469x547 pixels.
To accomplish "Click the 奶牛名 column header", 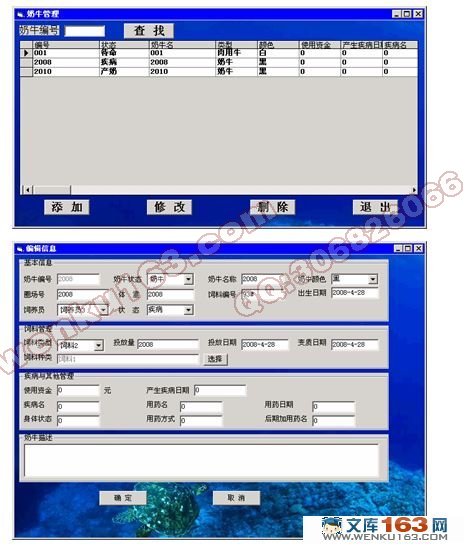I will click(x=183, y=45).
